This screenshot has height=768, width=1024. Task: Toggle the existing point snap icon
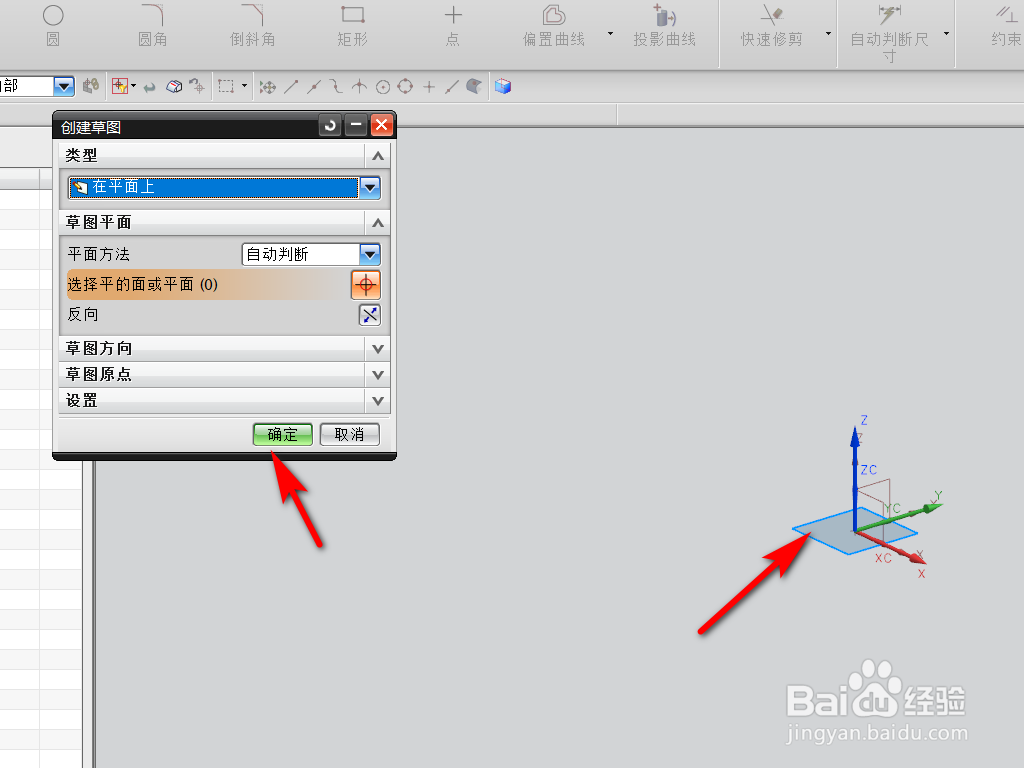coord(429,86)
